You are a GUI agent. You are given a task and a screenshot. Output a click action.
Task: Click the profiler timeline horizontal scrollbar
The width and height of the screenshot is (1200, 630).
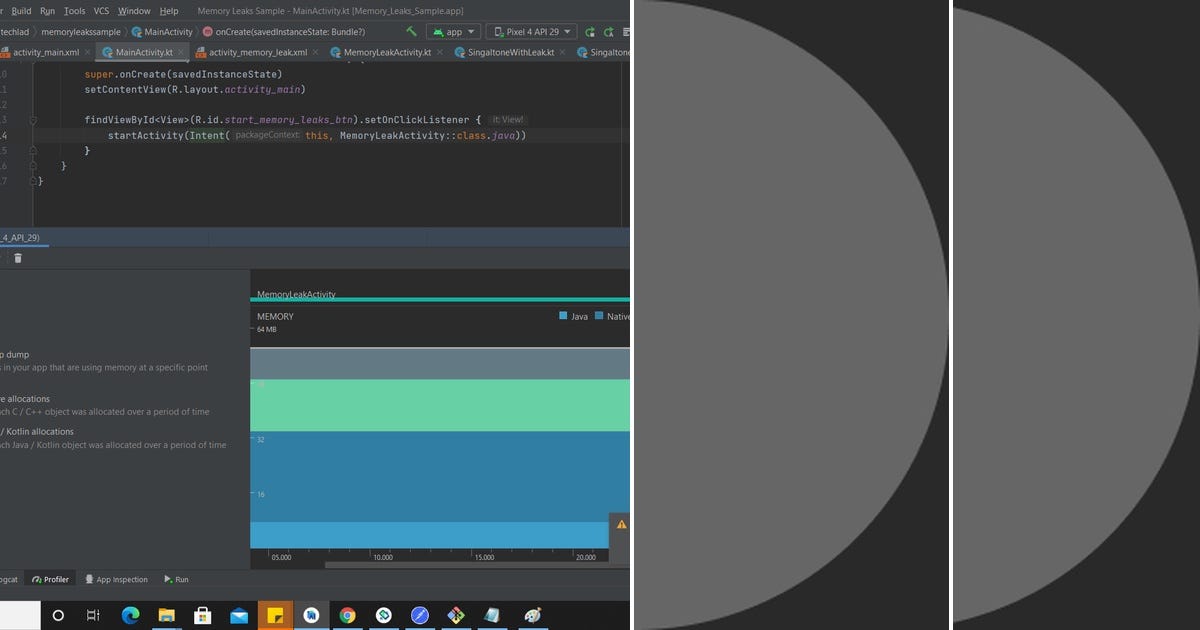click(x=477, y=565)
